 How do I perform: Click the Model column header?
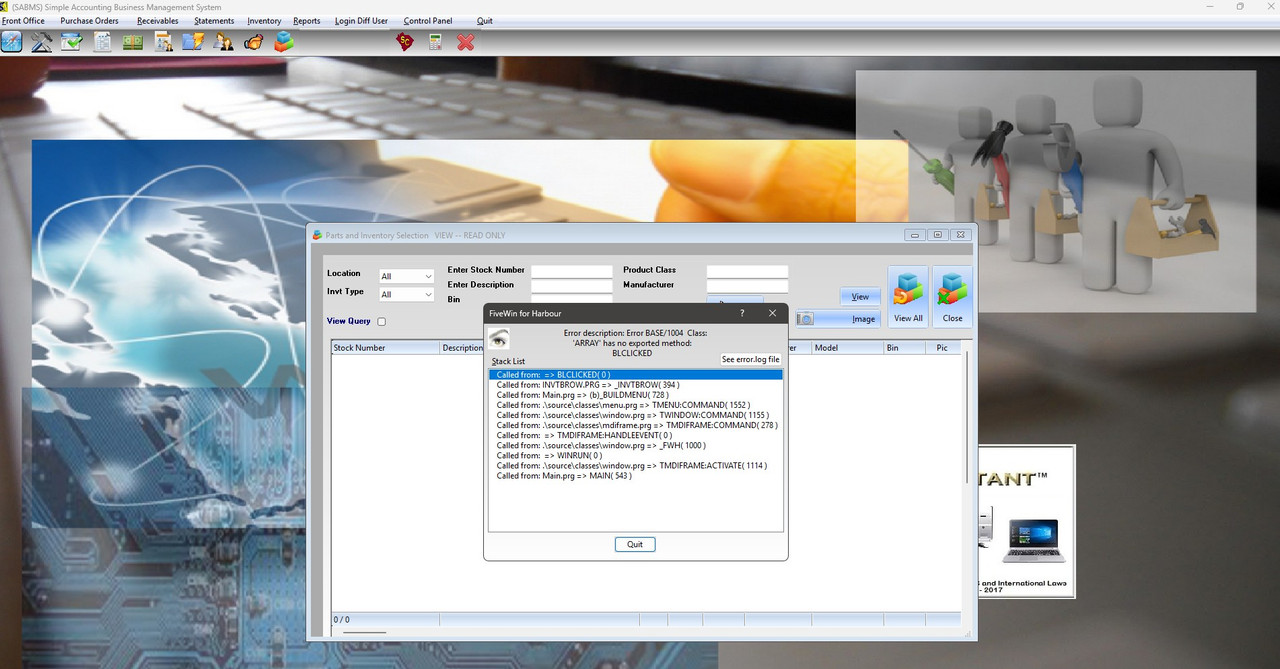tap(847, 348)
